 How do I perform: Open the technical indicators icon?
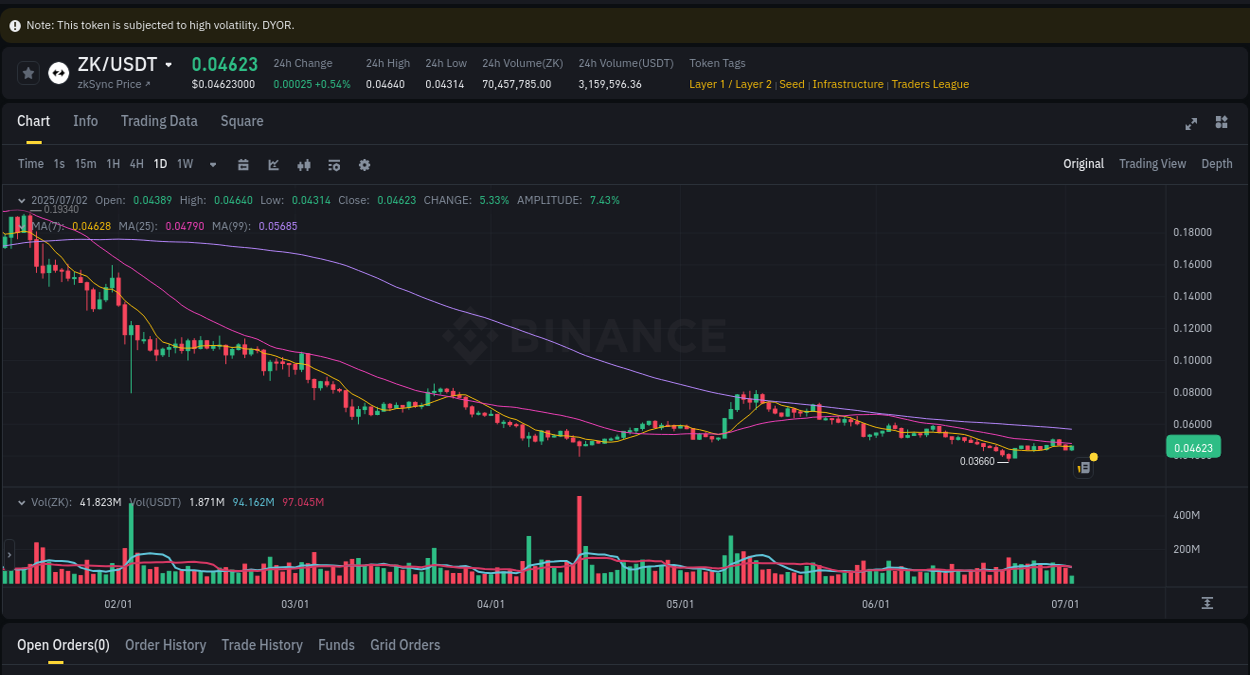tap(334, 164)
